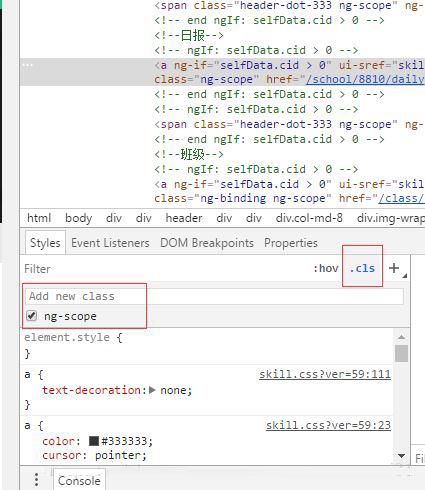The width and height of the screenshot is (425, 490).
Task: Open the Console drawer tab
Action: [79, 480]
